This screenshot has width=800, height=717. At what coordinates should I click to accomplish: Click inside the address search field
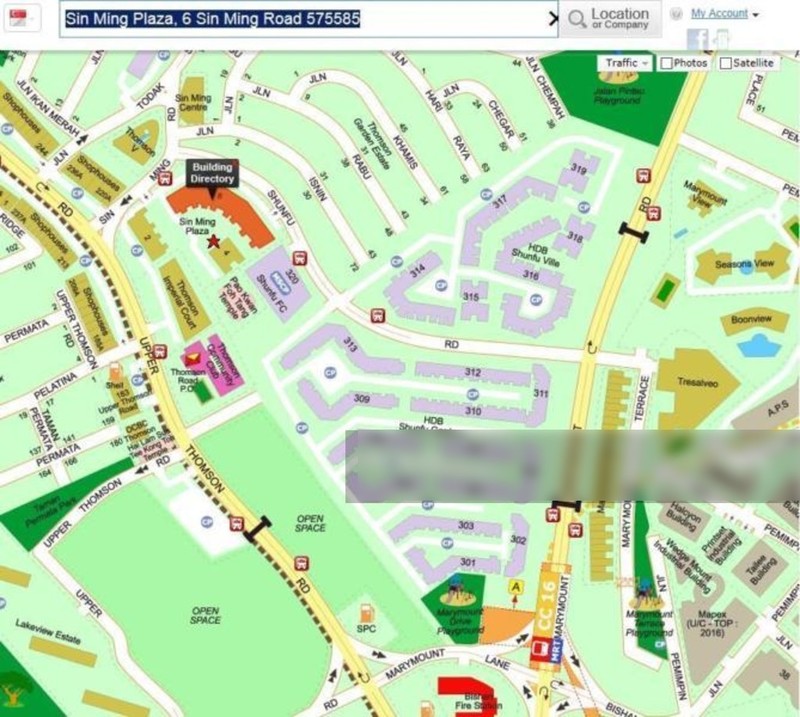(300, 19)
